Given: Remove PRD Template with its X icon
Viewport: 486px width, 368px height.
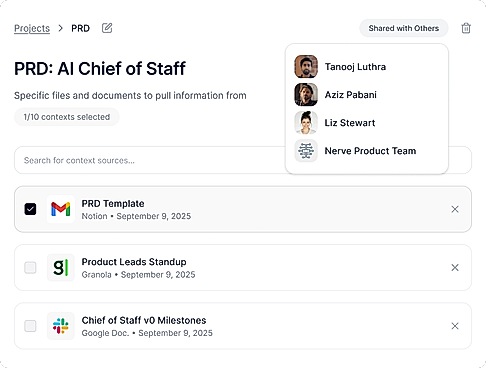Looking at the screenshot, I should click(455, 209).
